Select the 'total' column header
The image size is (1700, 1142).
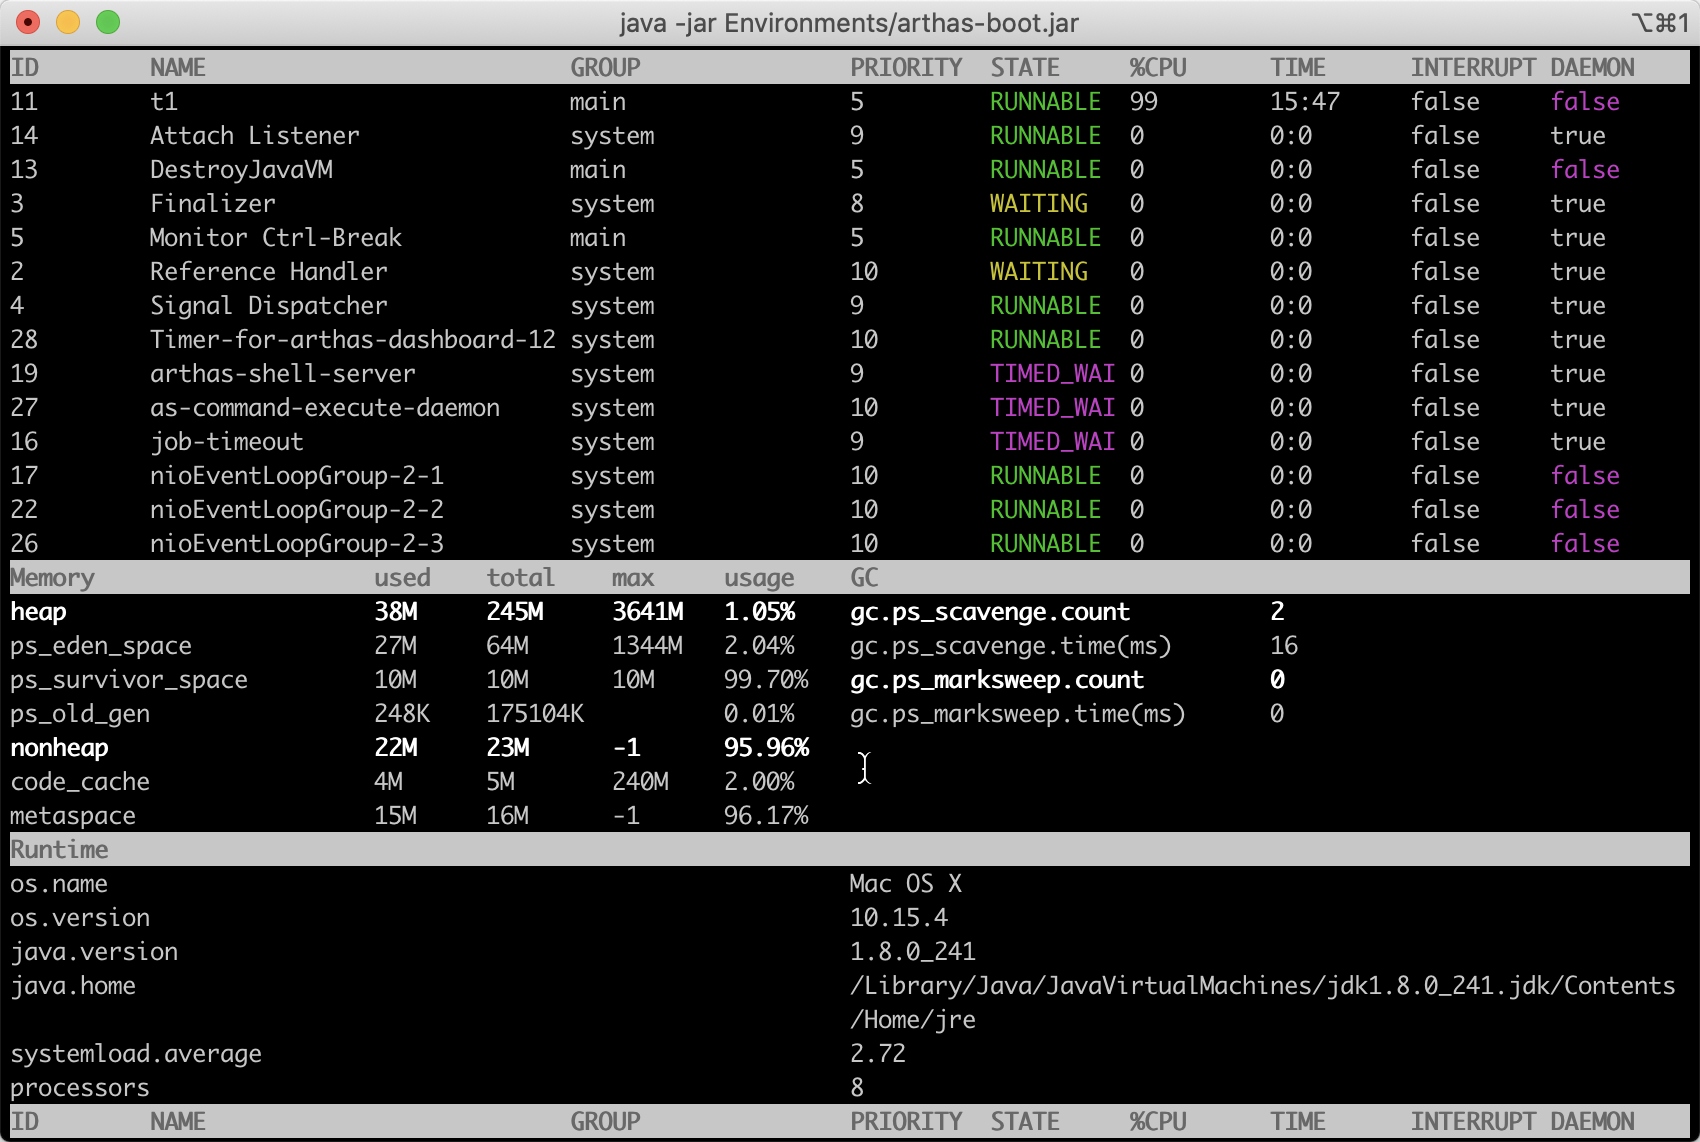click(x=520, y=578)
